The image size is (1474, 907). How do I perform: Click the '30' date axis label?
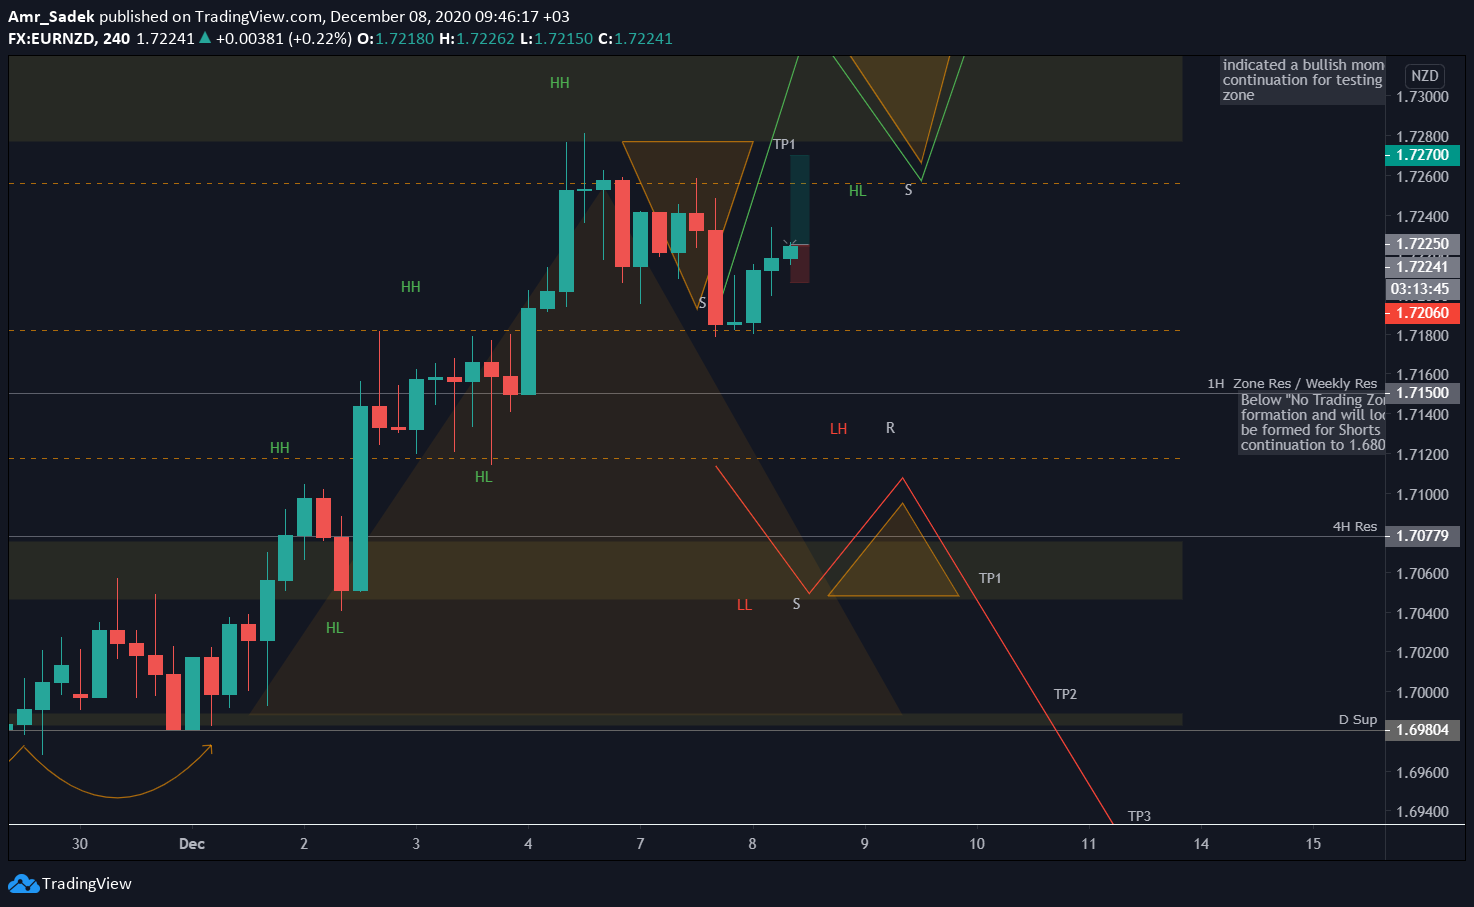coord(80,844)
